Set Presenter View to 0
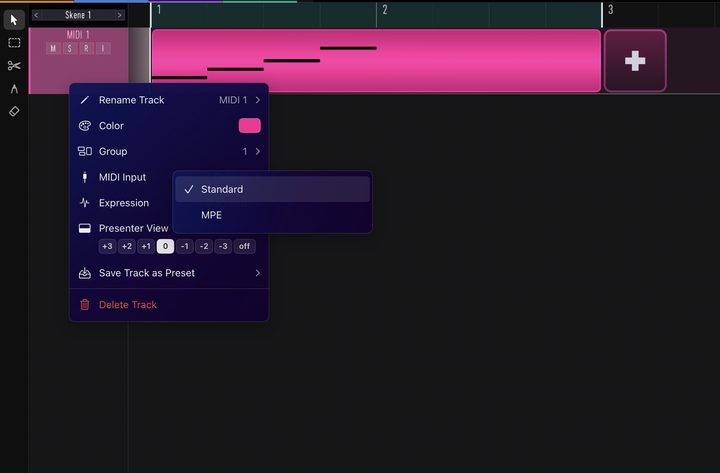This screenshot has height=473, width=720. coord(165,247)
